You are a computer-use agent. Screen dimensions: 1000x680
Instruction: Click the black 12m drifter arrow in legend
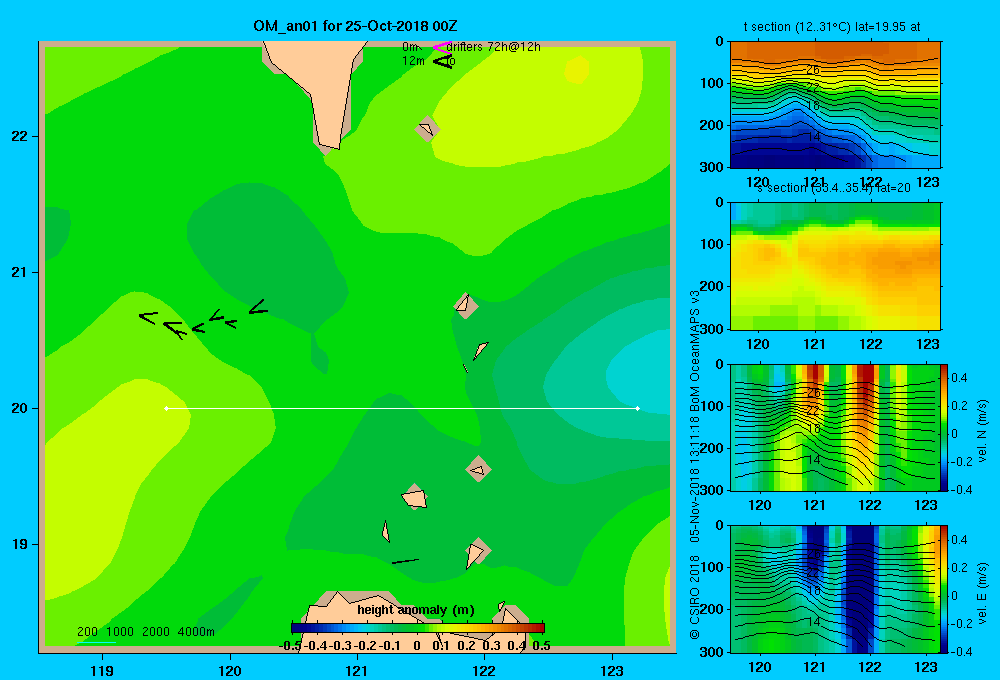[443, 61]
